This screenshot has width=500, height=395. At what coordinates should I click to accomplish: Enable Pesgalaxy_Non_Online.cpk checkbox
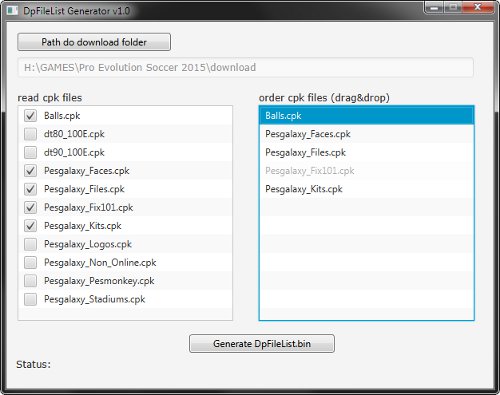pyautogui.click(x=30, y=262)
